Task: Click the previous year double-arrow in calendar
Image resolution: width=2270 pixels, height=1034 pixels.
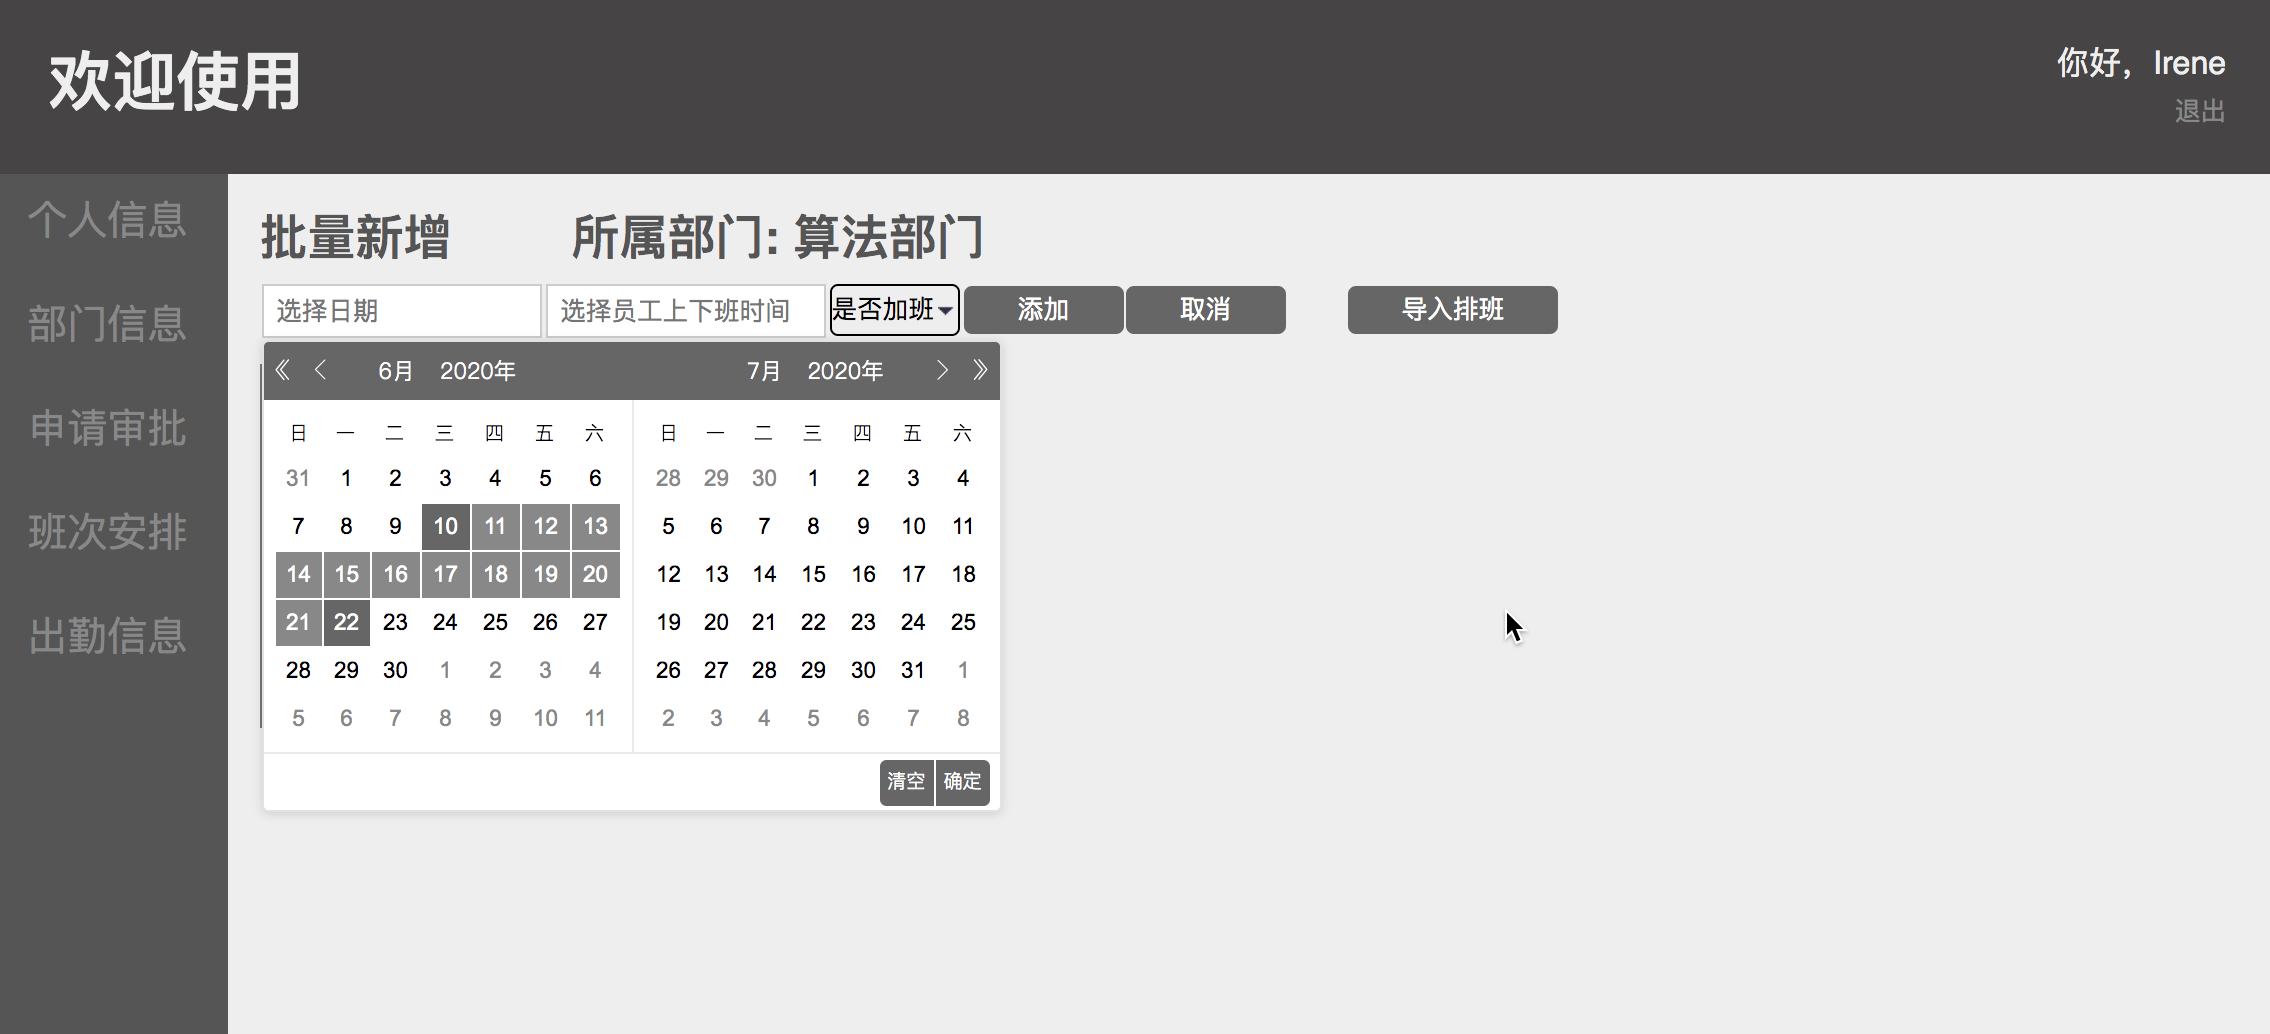Action: point(282,370)
